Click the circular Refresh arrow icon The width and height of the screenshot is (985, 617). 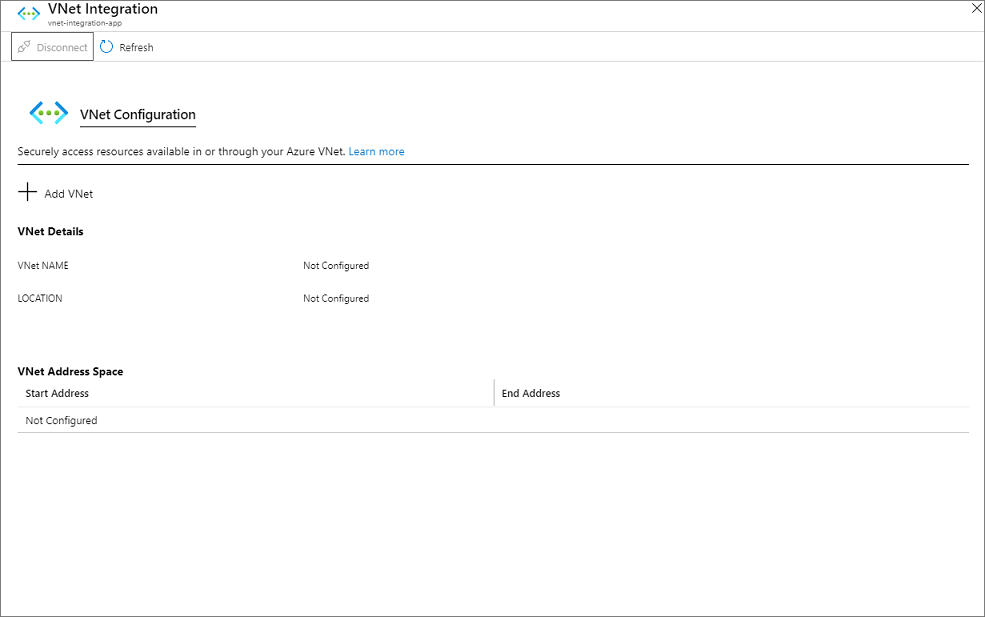[106, 47]
